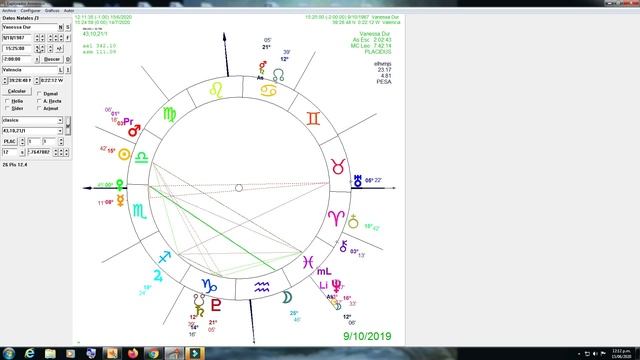Open Google Chrome from the taskbar
This screenshot has width=640, height=360.
tap(153, 353)
